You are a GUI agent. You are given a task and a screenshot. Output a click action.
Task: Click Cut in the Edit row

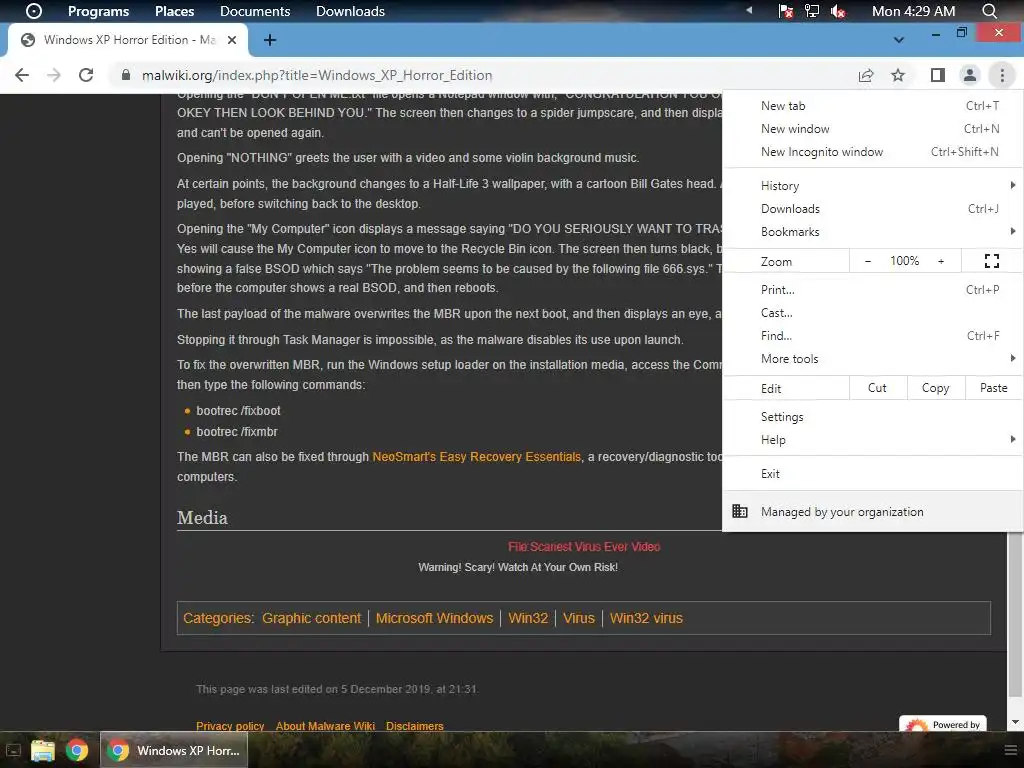point(878,388)
